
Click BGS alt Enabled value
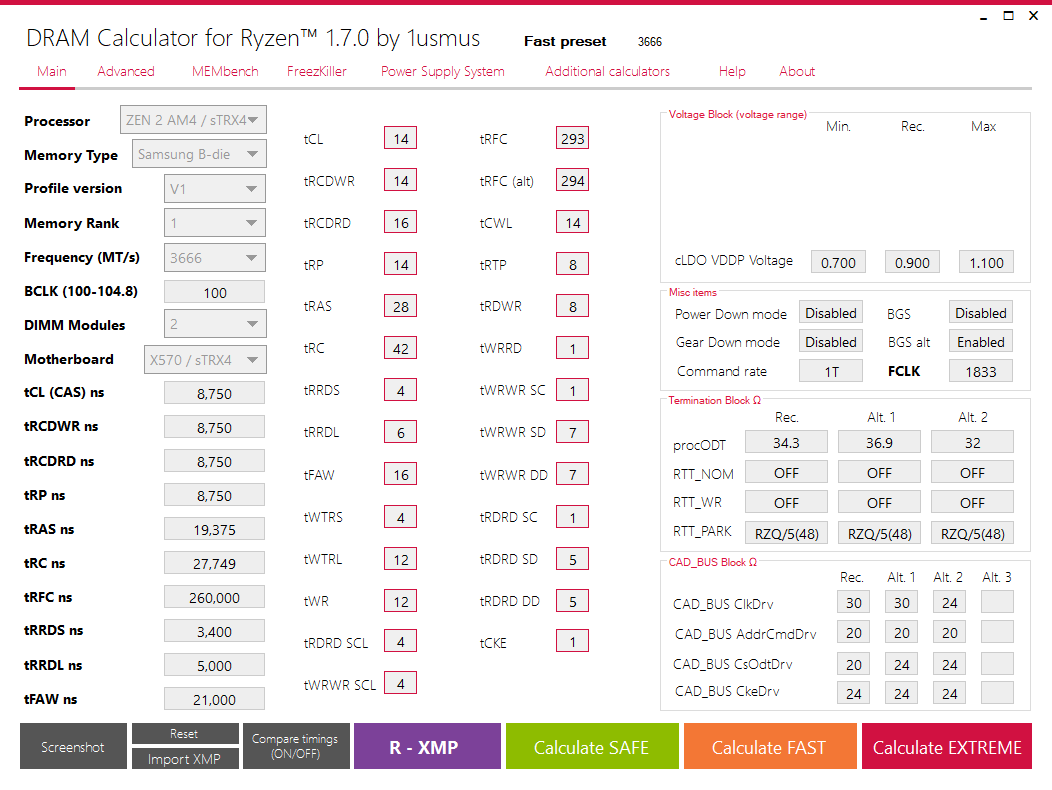coord(981,342)
